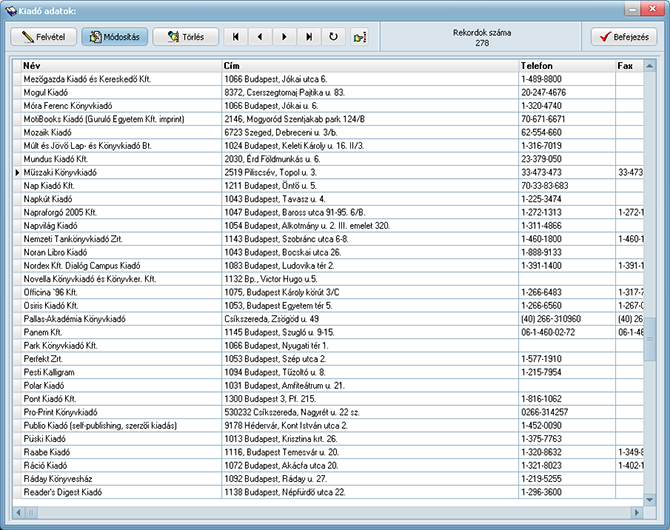The image size is (670, 530).
Task: Click the Fax column header
Action: 630,66
